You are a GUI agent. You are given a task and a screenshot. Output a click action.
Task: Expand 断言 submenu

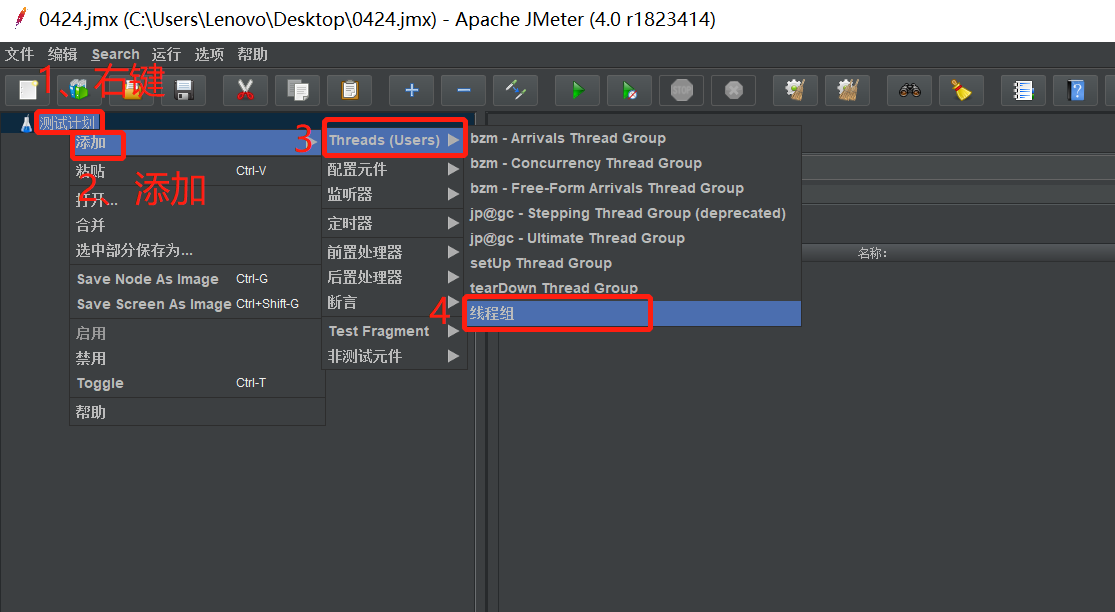[395, 302]
